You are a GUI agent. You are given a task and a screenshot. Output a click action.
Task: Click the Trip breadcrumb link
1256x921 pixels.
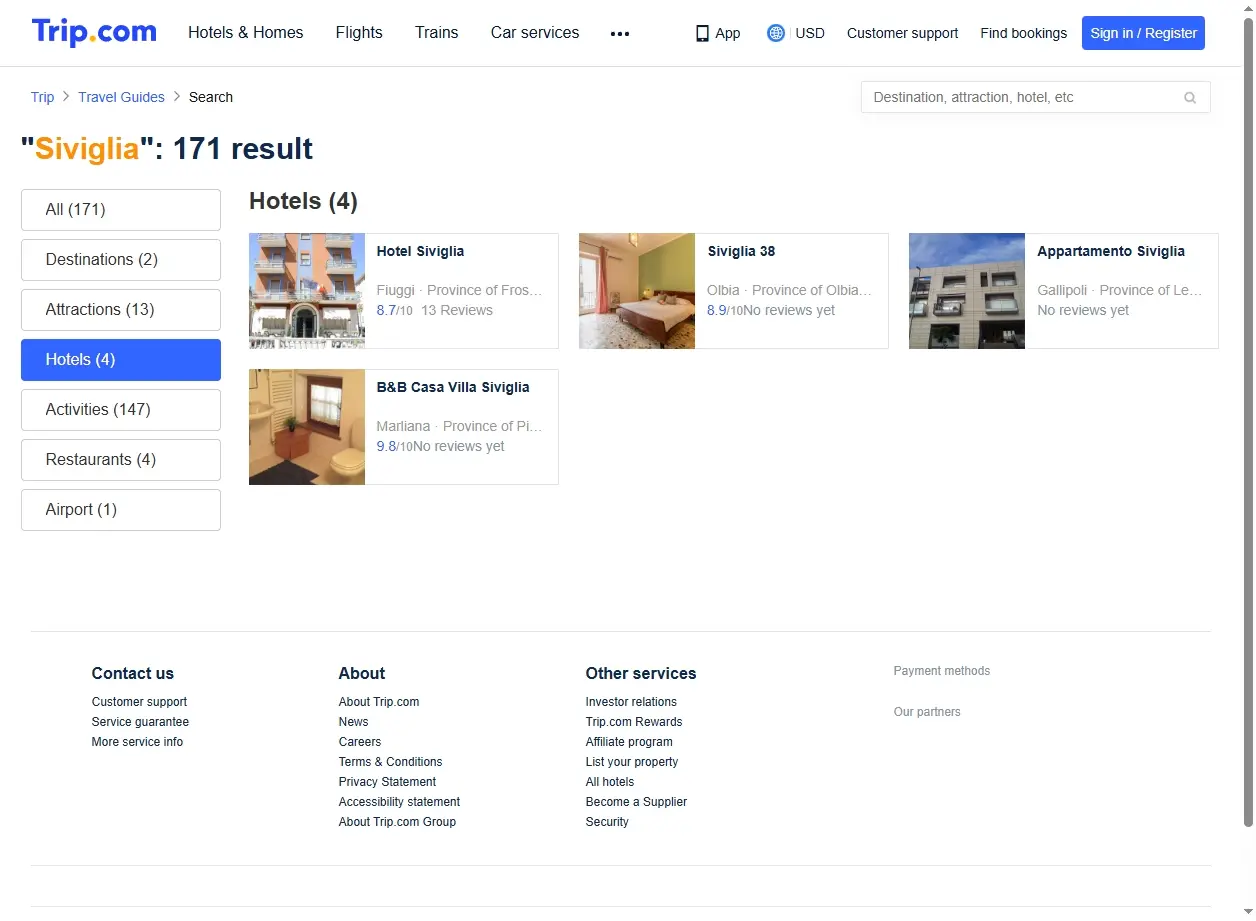(42, 97)
